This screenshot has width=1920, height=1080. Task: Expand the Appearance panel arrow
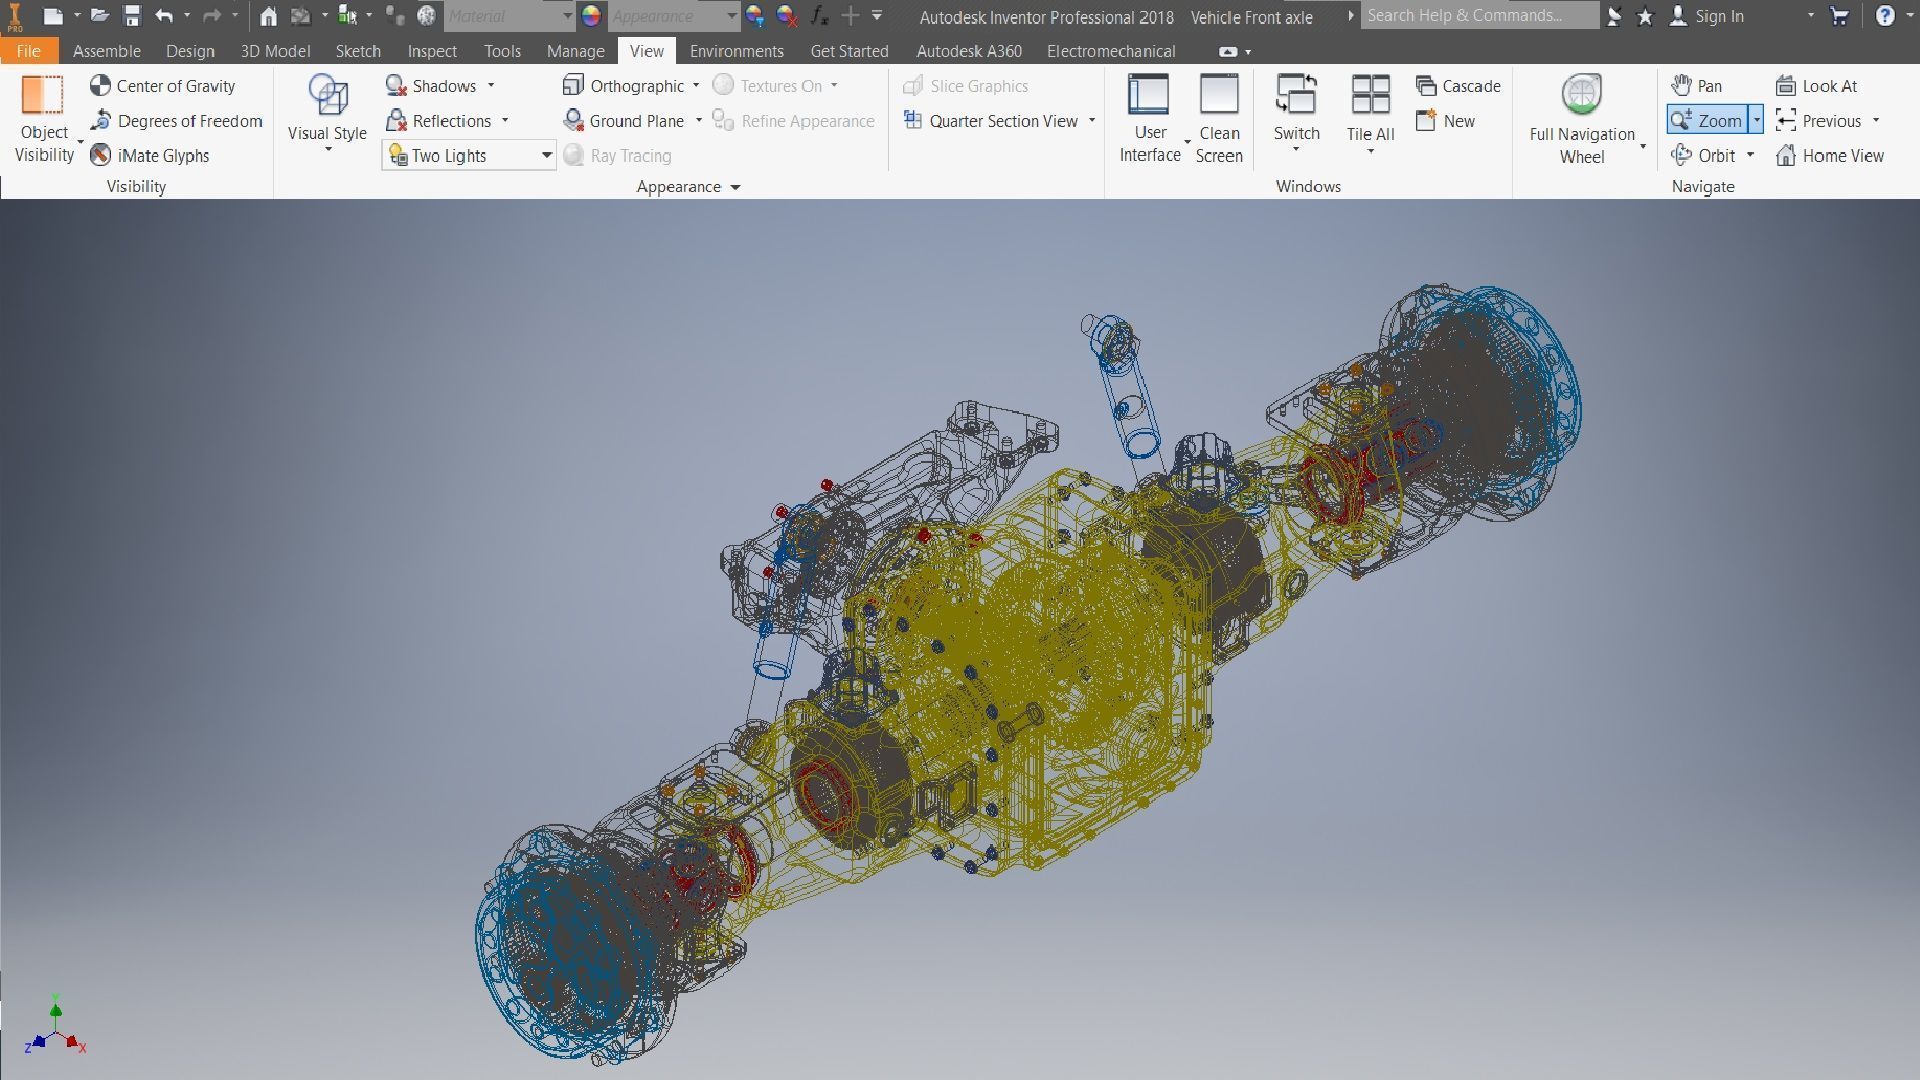tap(736, 187)
